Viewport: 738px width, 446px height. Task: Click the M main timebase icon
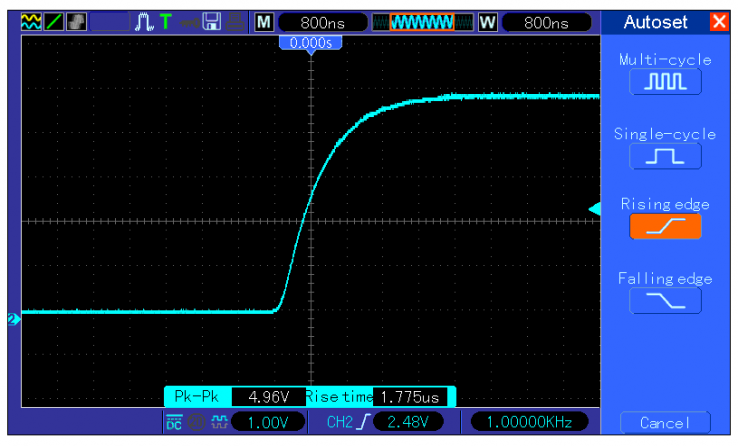pos(263,21)
